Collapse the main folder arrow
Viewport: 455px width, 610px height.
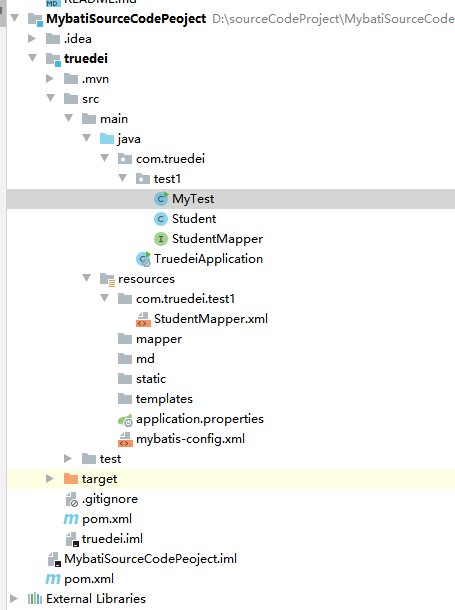[69, 118]
